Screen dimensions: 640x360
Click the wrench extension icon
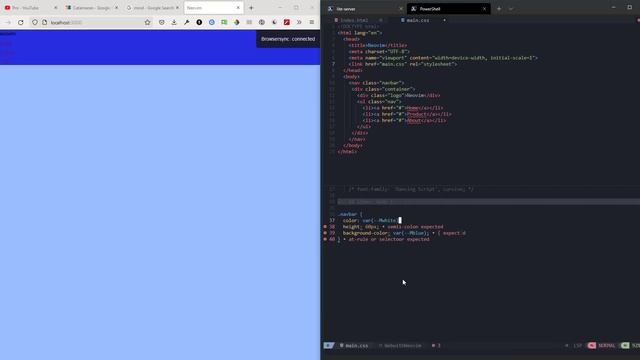(x=187, y=22)
